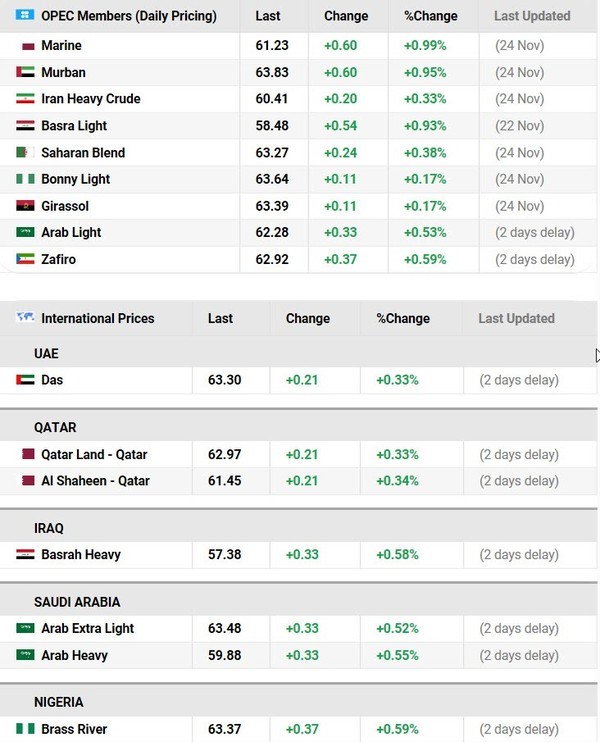This screenshot has height=742, width=600.
Task: Select the Zafiro crude row name
Action: pyautogui.click(x=58, y=259)
